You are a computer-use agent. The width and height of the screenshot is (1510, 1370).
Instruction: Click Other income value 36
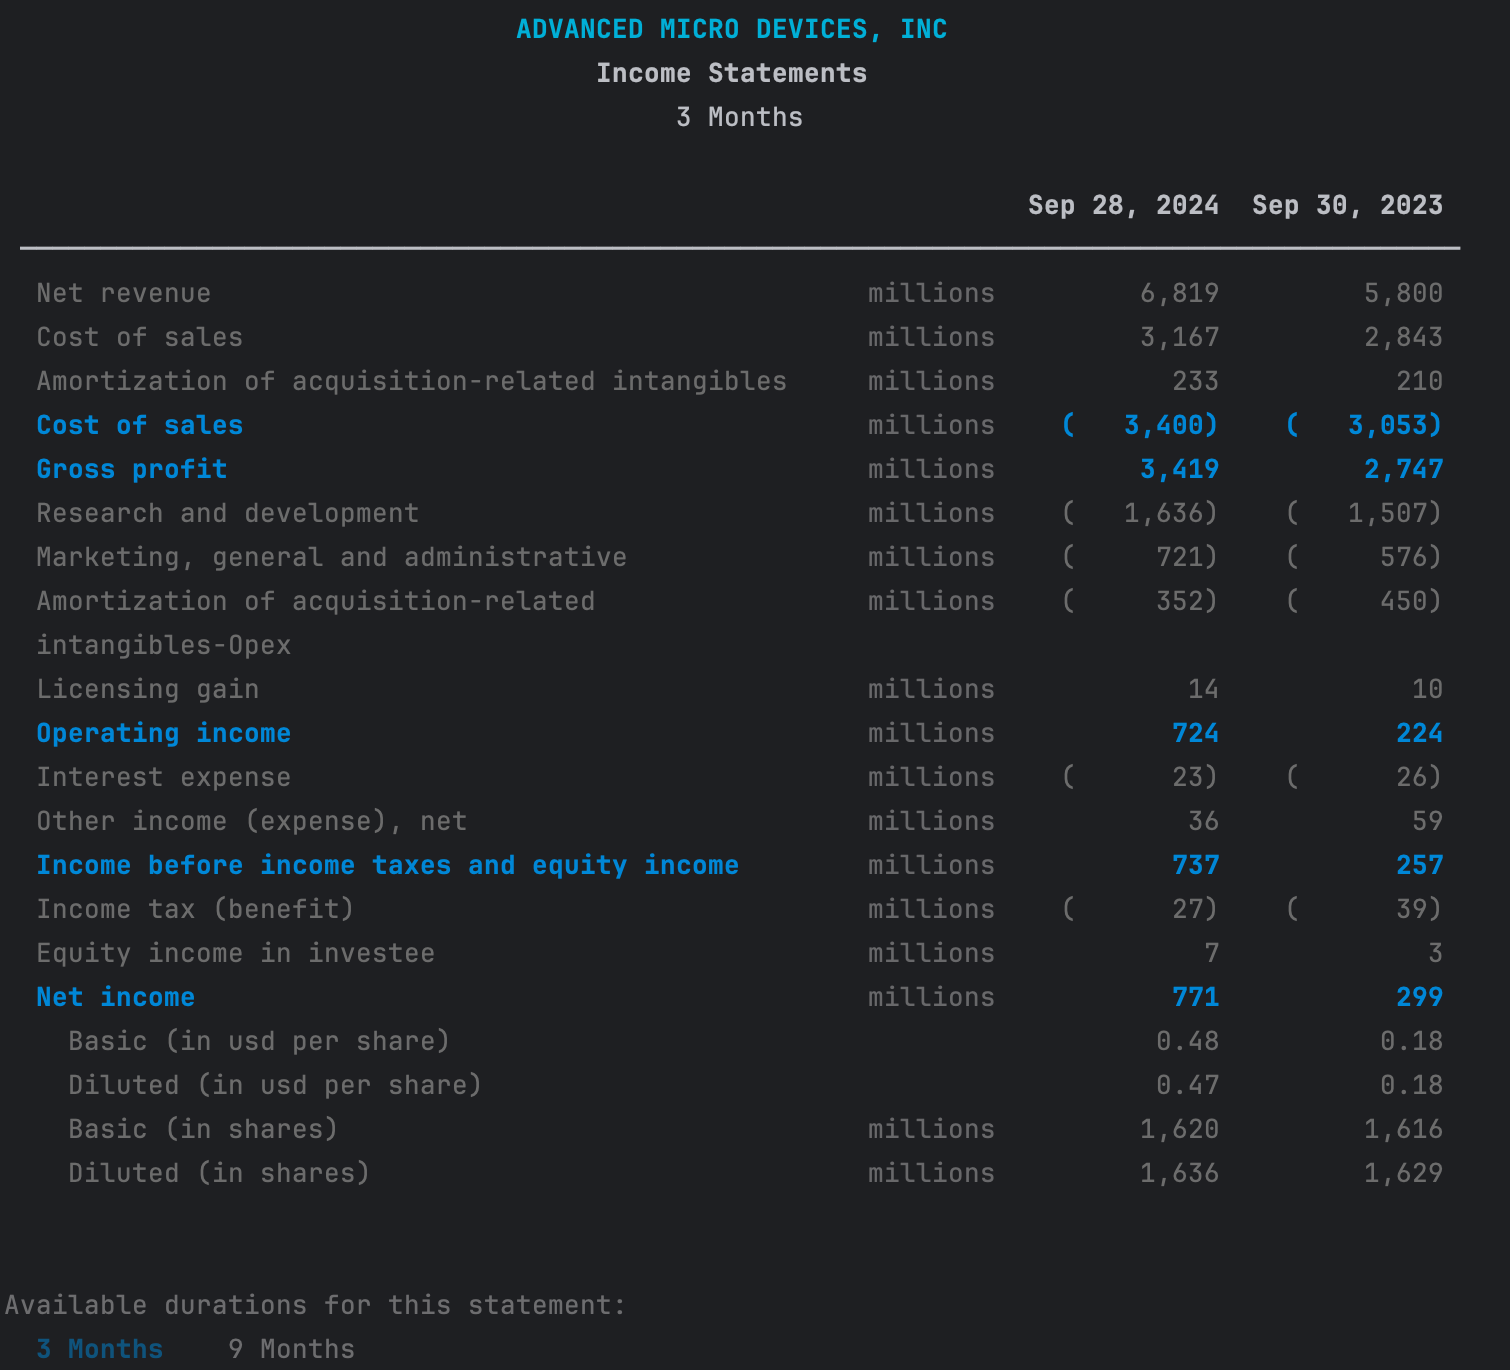tap(1203, 821)
